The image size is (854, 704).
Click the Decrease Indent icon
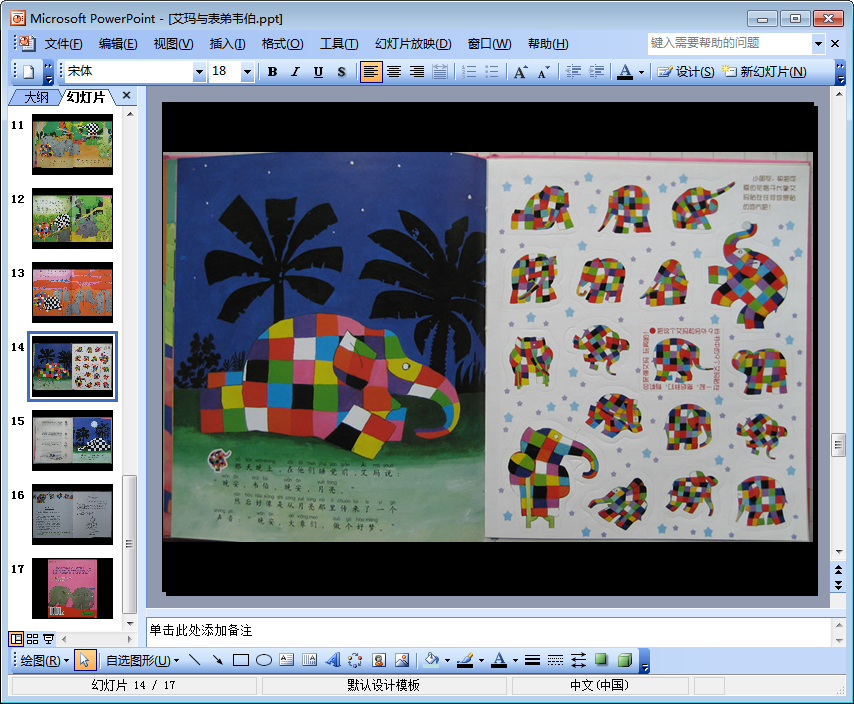(x=572, y=72)
